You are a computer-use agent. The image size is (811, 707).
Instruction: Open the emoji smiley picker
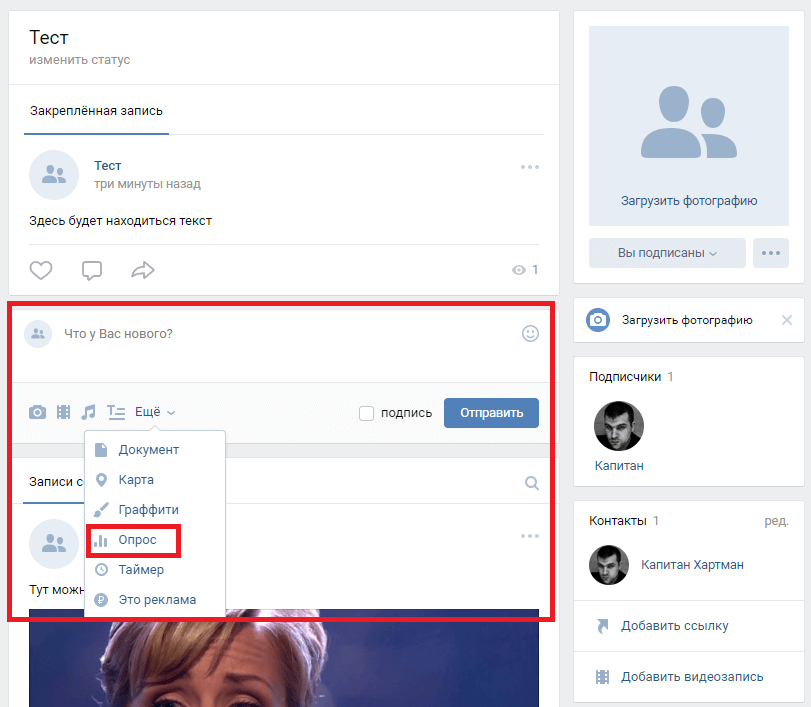[x=530, y=333]
